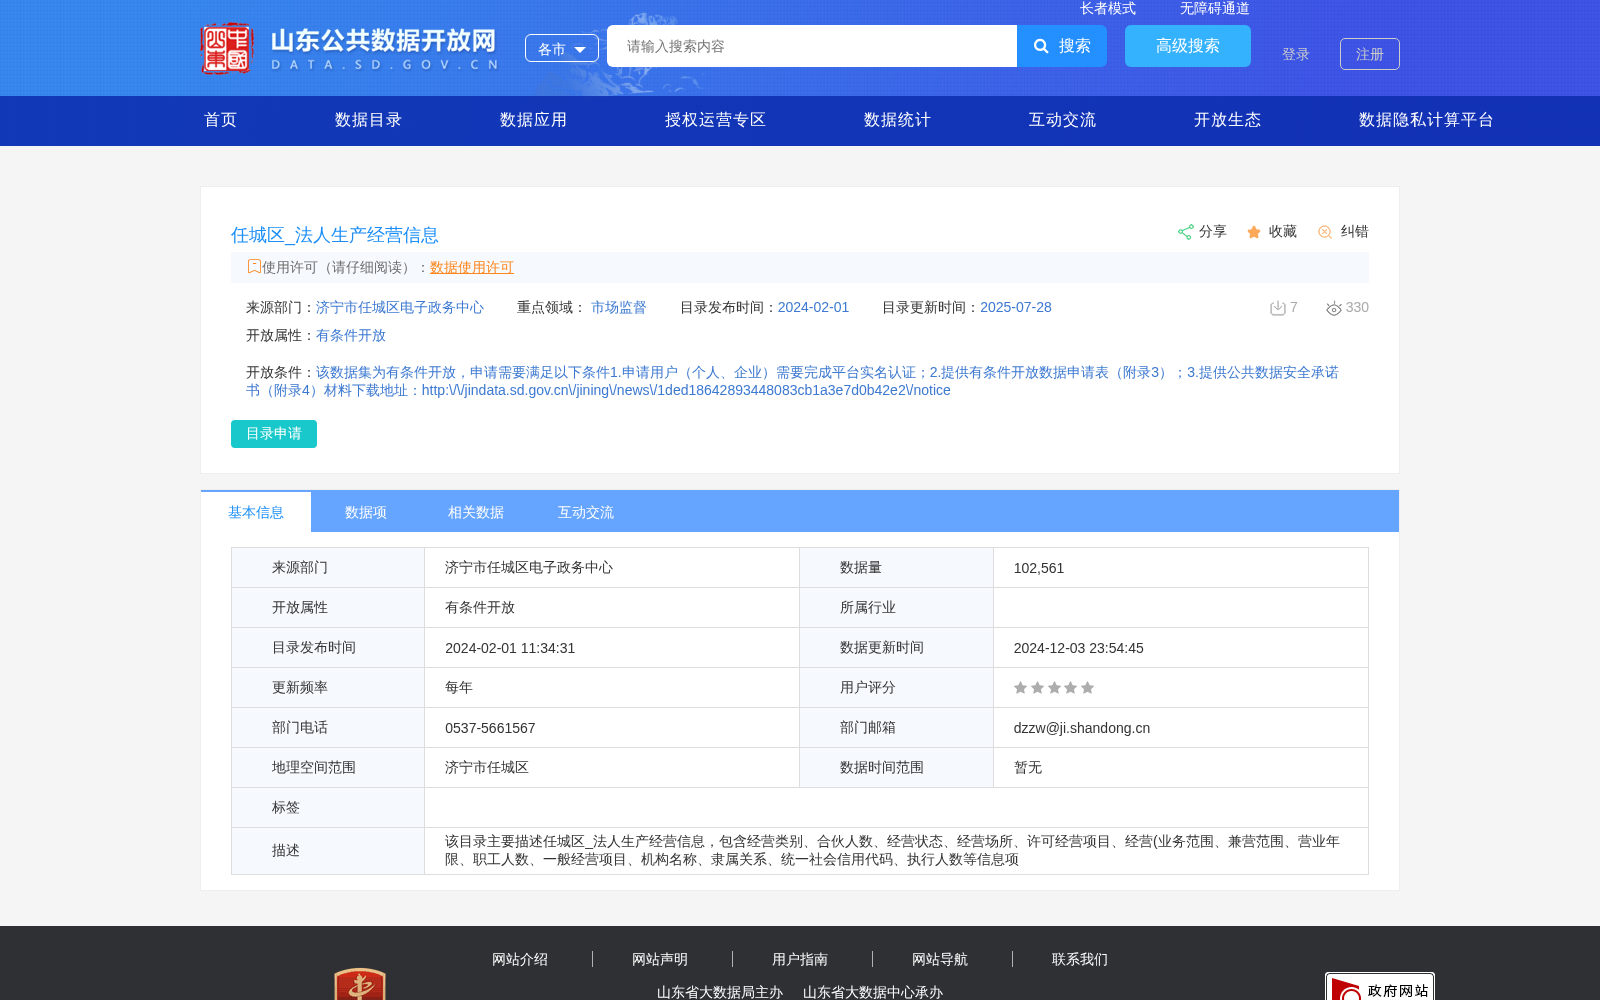Open 网站声明 footer link
Viewport: 1600px width, 1000px height.
pyautogui.click(x=660, y=959)
